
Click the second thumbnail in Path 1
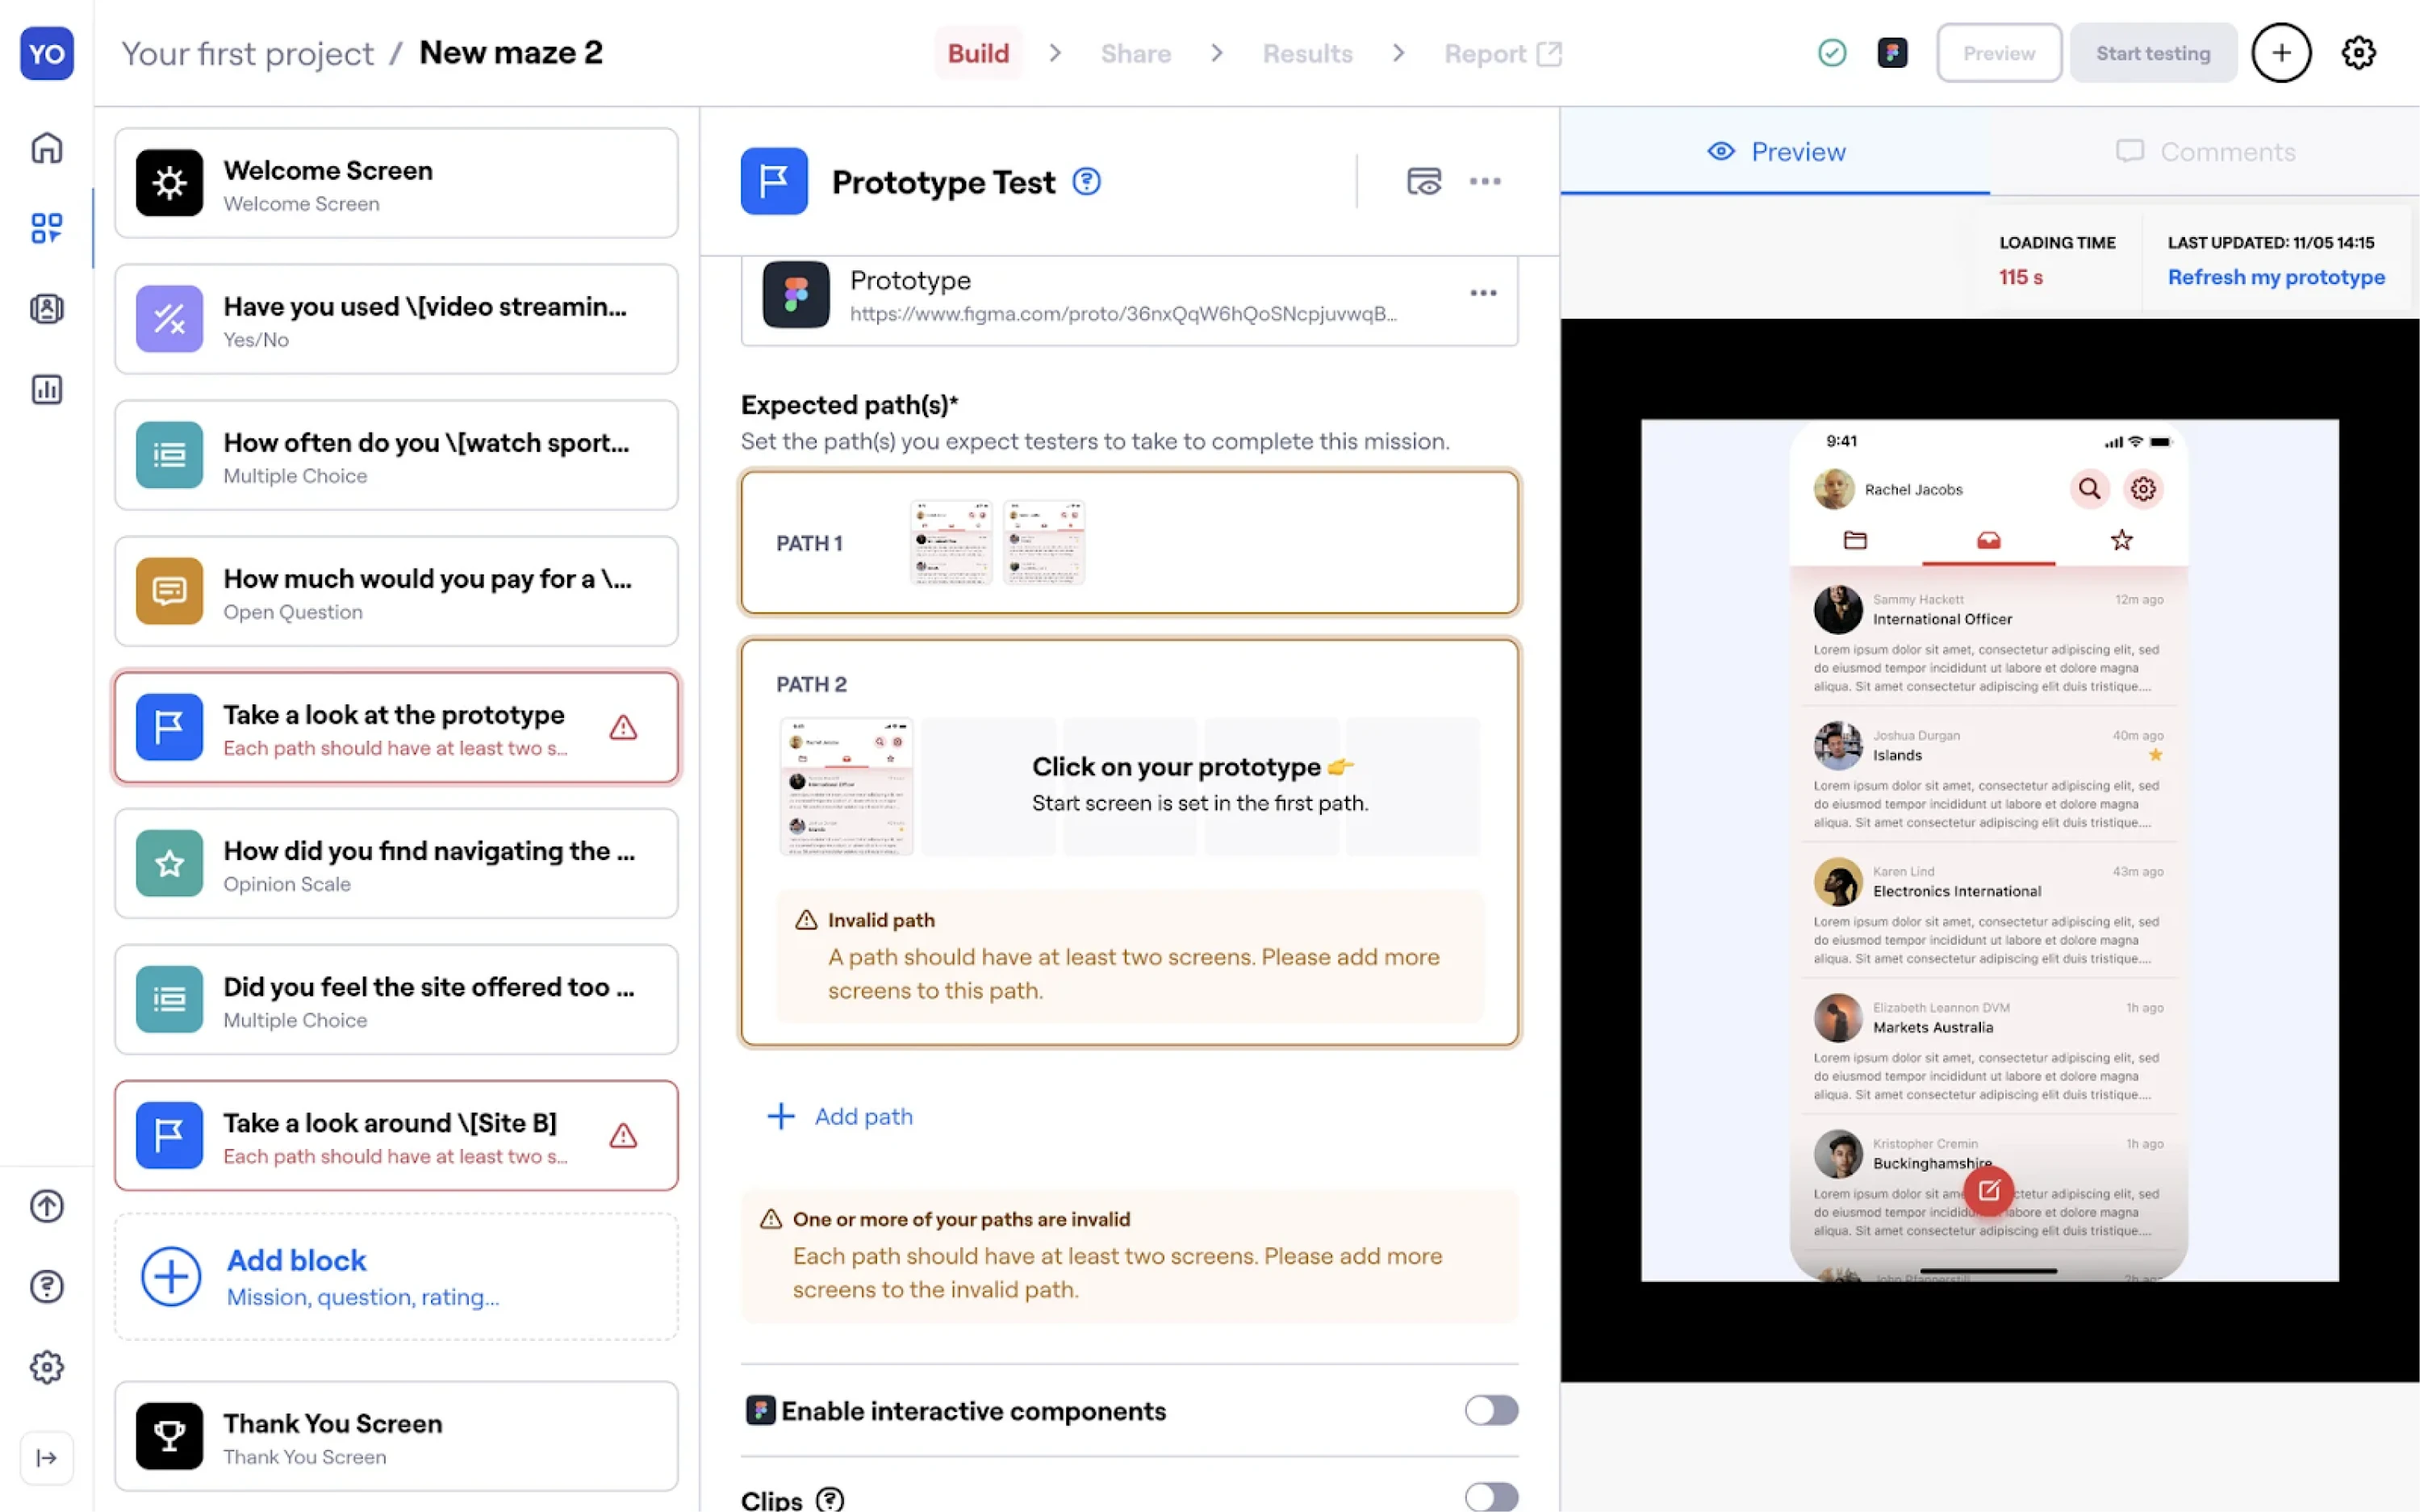1043,543
